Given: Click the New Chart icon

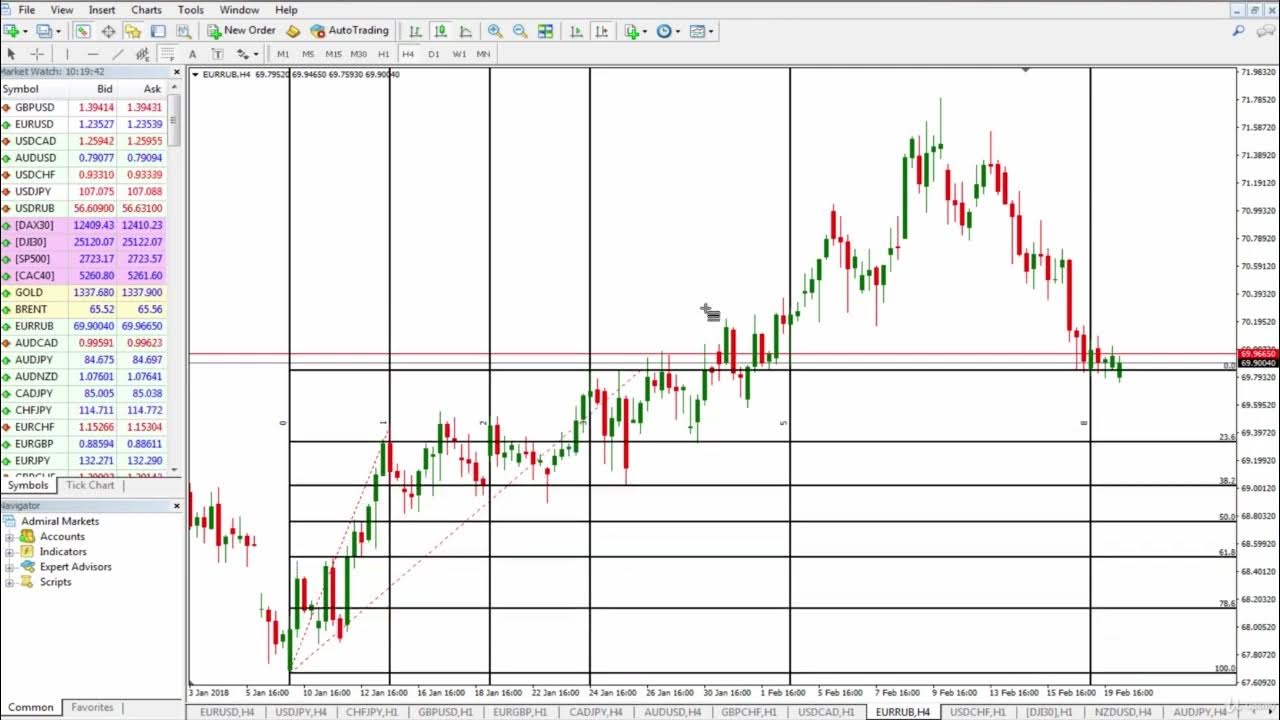Looking at the screenshot, I should [x=11, y=31].
